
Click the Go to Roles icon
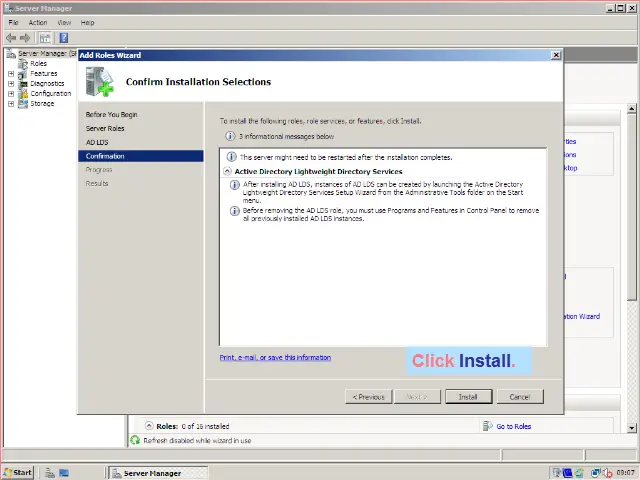click(487, 426)
